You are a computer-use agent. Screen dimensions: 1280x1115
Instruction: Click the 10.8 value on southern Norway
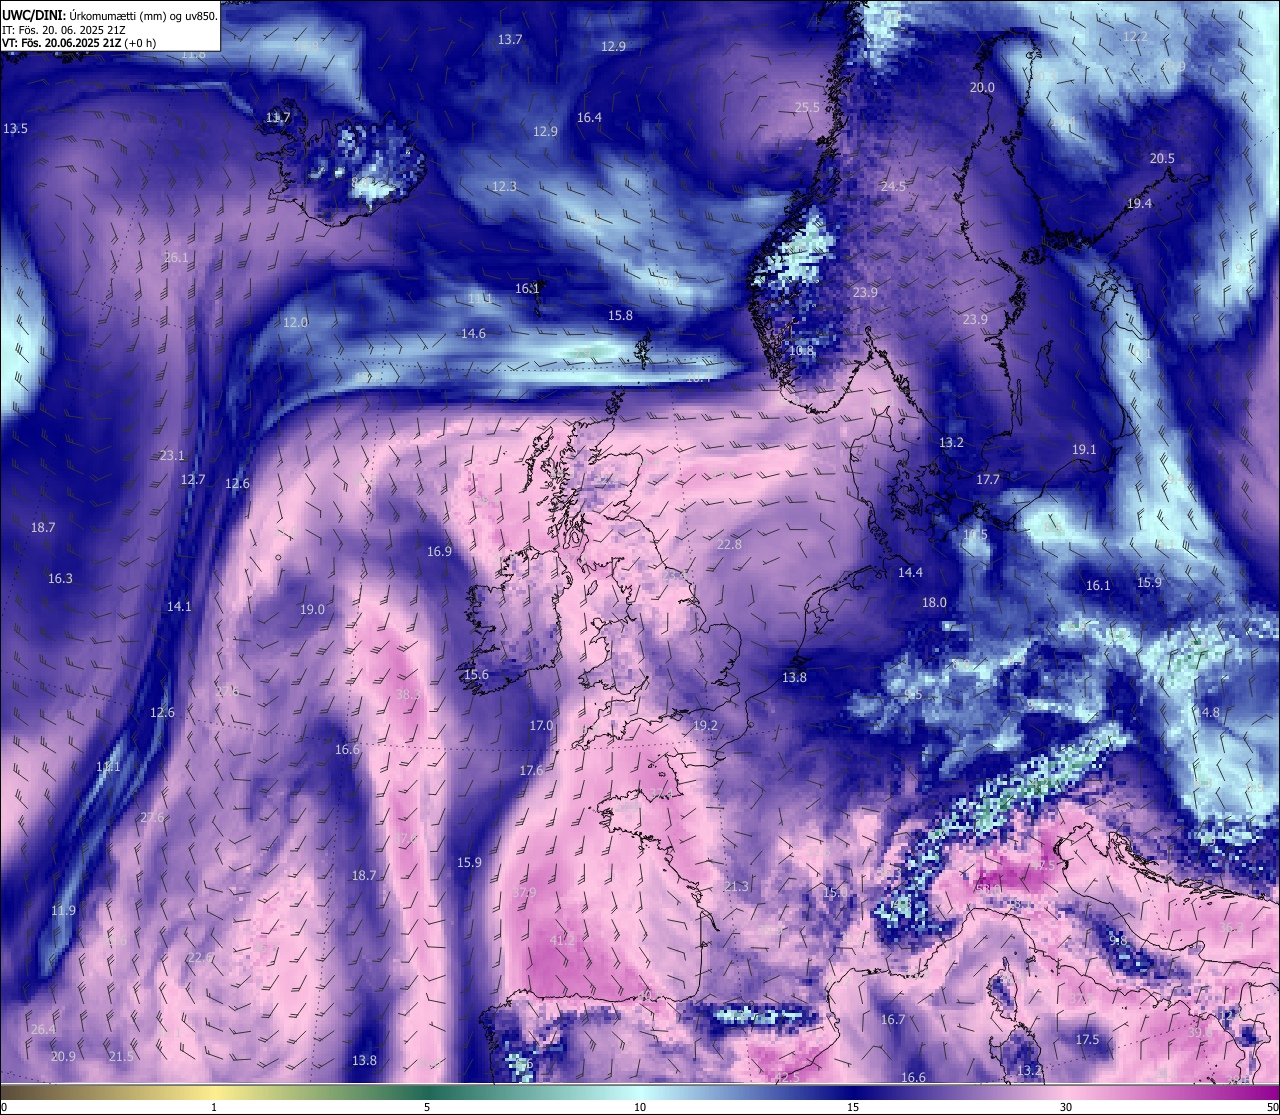[x=801, y=350]
